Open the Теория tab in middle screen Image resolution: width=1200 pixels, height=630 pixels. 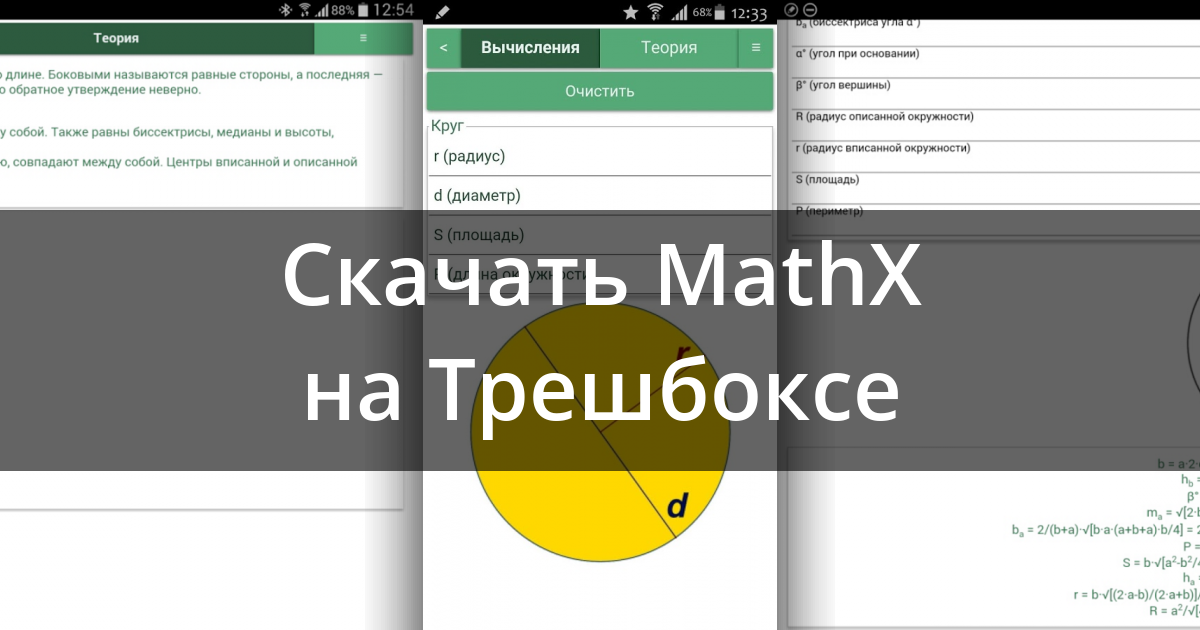point(669,48)
